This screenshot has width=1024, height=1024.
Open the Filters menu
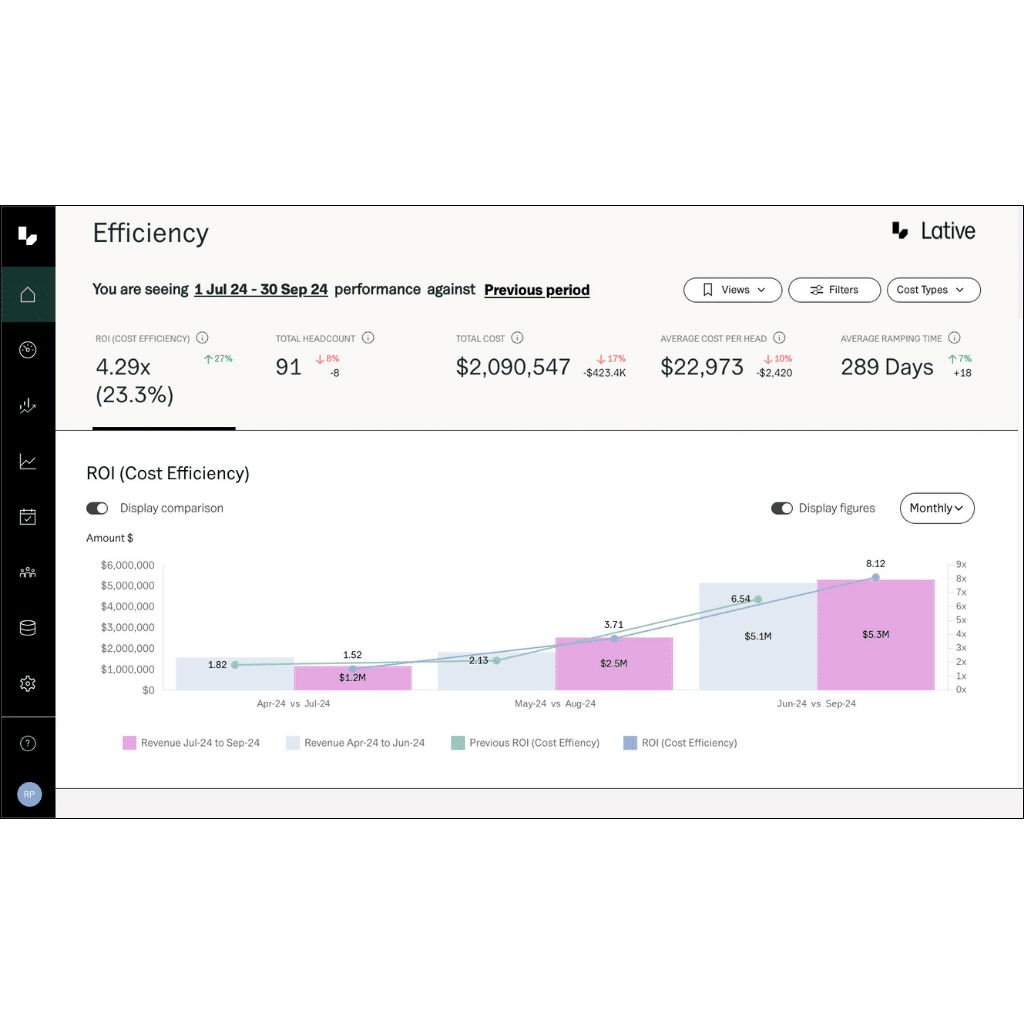pyautogui.click(x=834, y=290)
